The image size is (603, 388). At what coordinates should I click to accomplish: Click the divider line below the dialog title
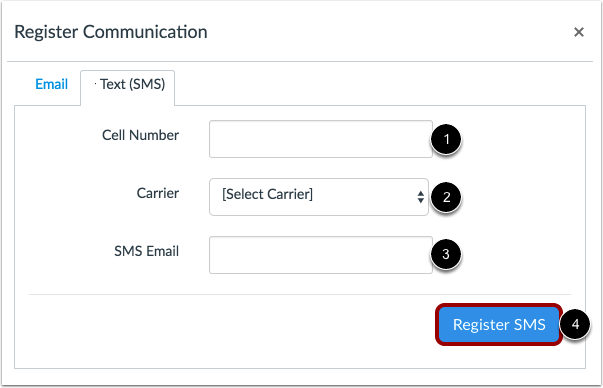click(300, 62)
